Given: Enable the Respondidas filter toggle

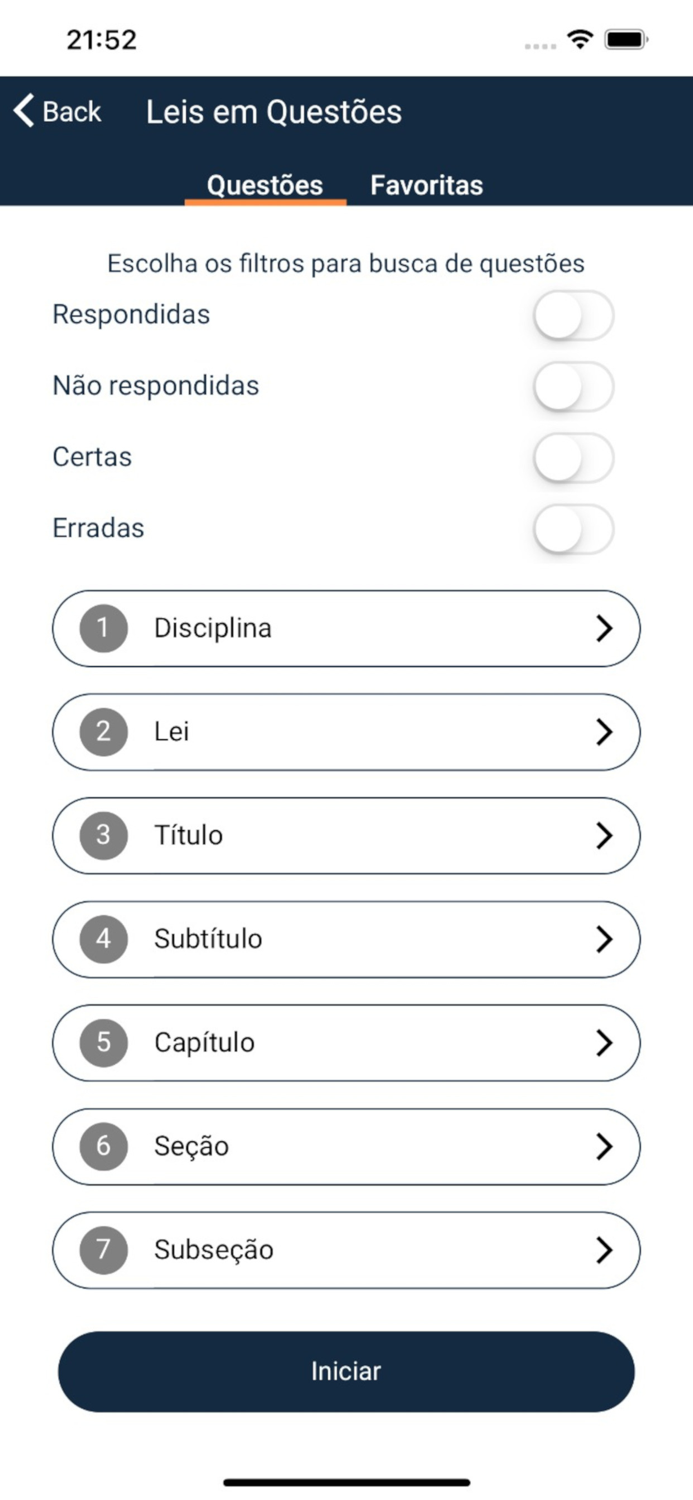Looking at the screenshot, I should click(573, 314).
